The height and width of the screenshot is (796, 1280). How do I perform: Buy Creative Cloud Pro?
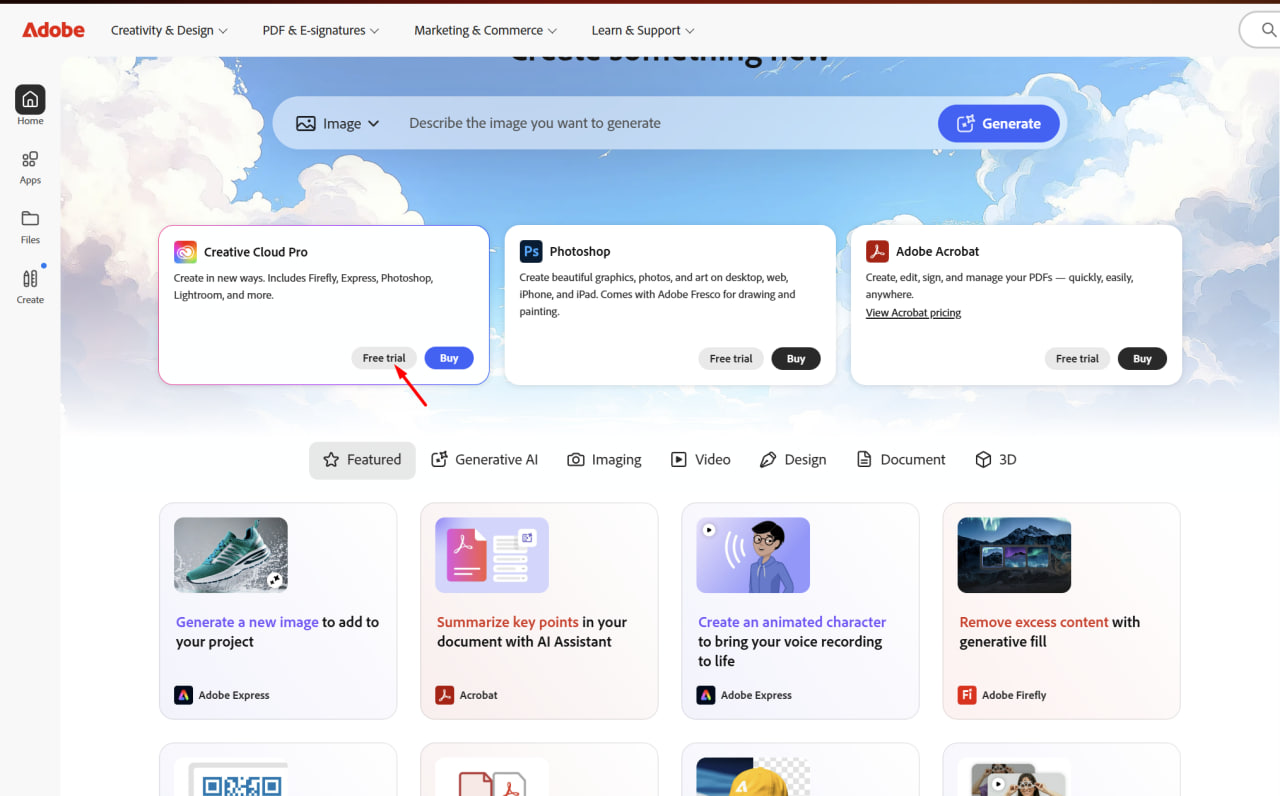(449, 358)
